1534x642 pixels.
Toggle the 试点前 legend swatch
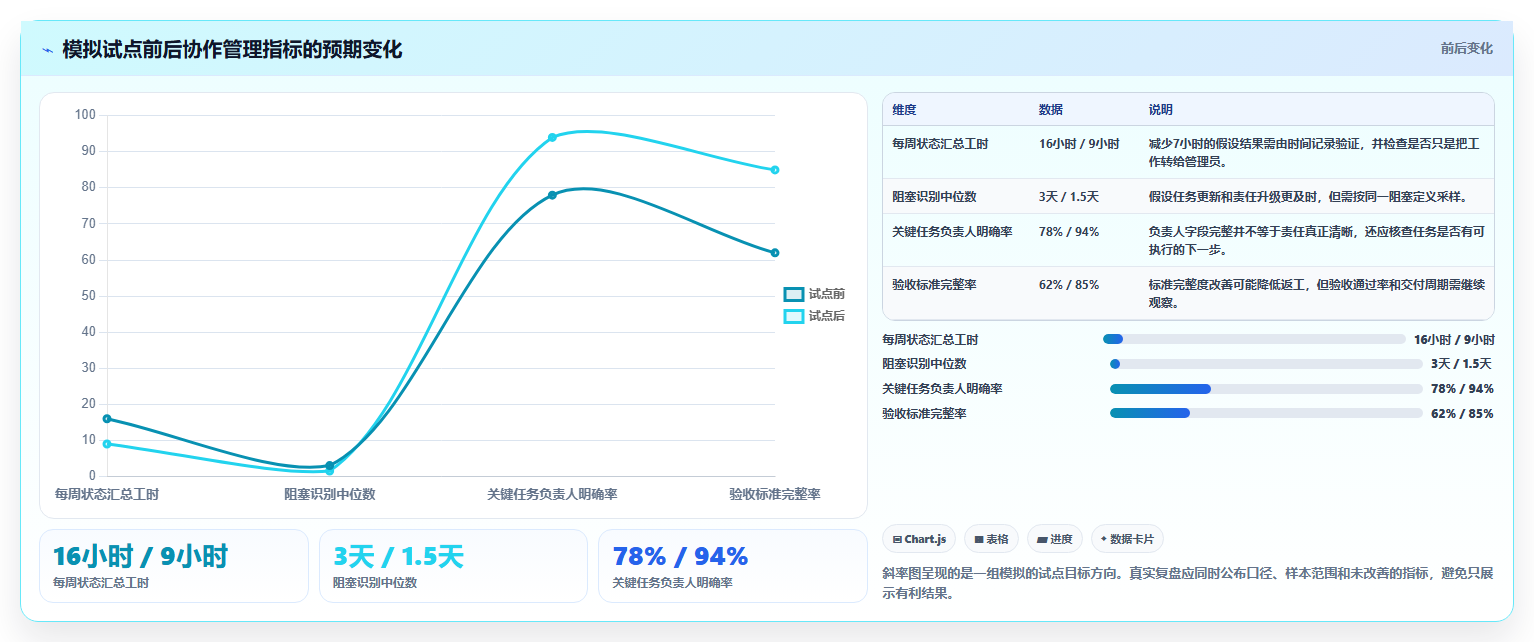(x=794, y=294)
